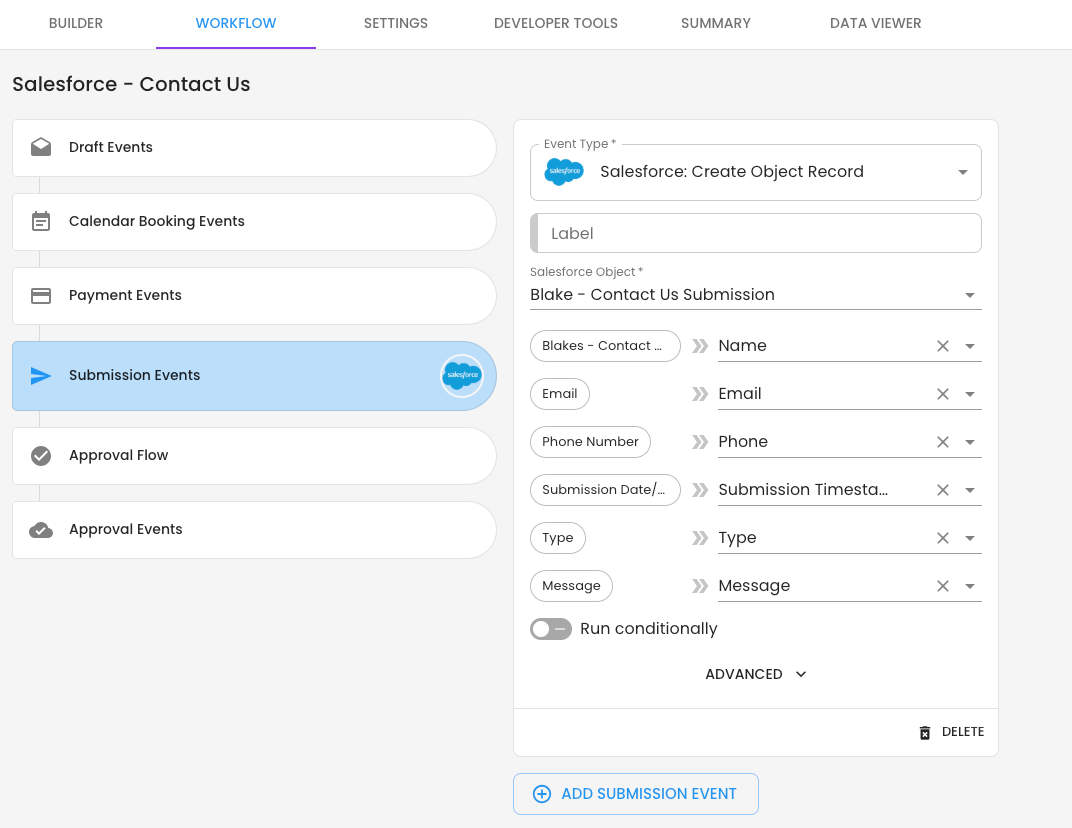
Task: Clear the Message field mapping
Action: [x=943, y=586]
